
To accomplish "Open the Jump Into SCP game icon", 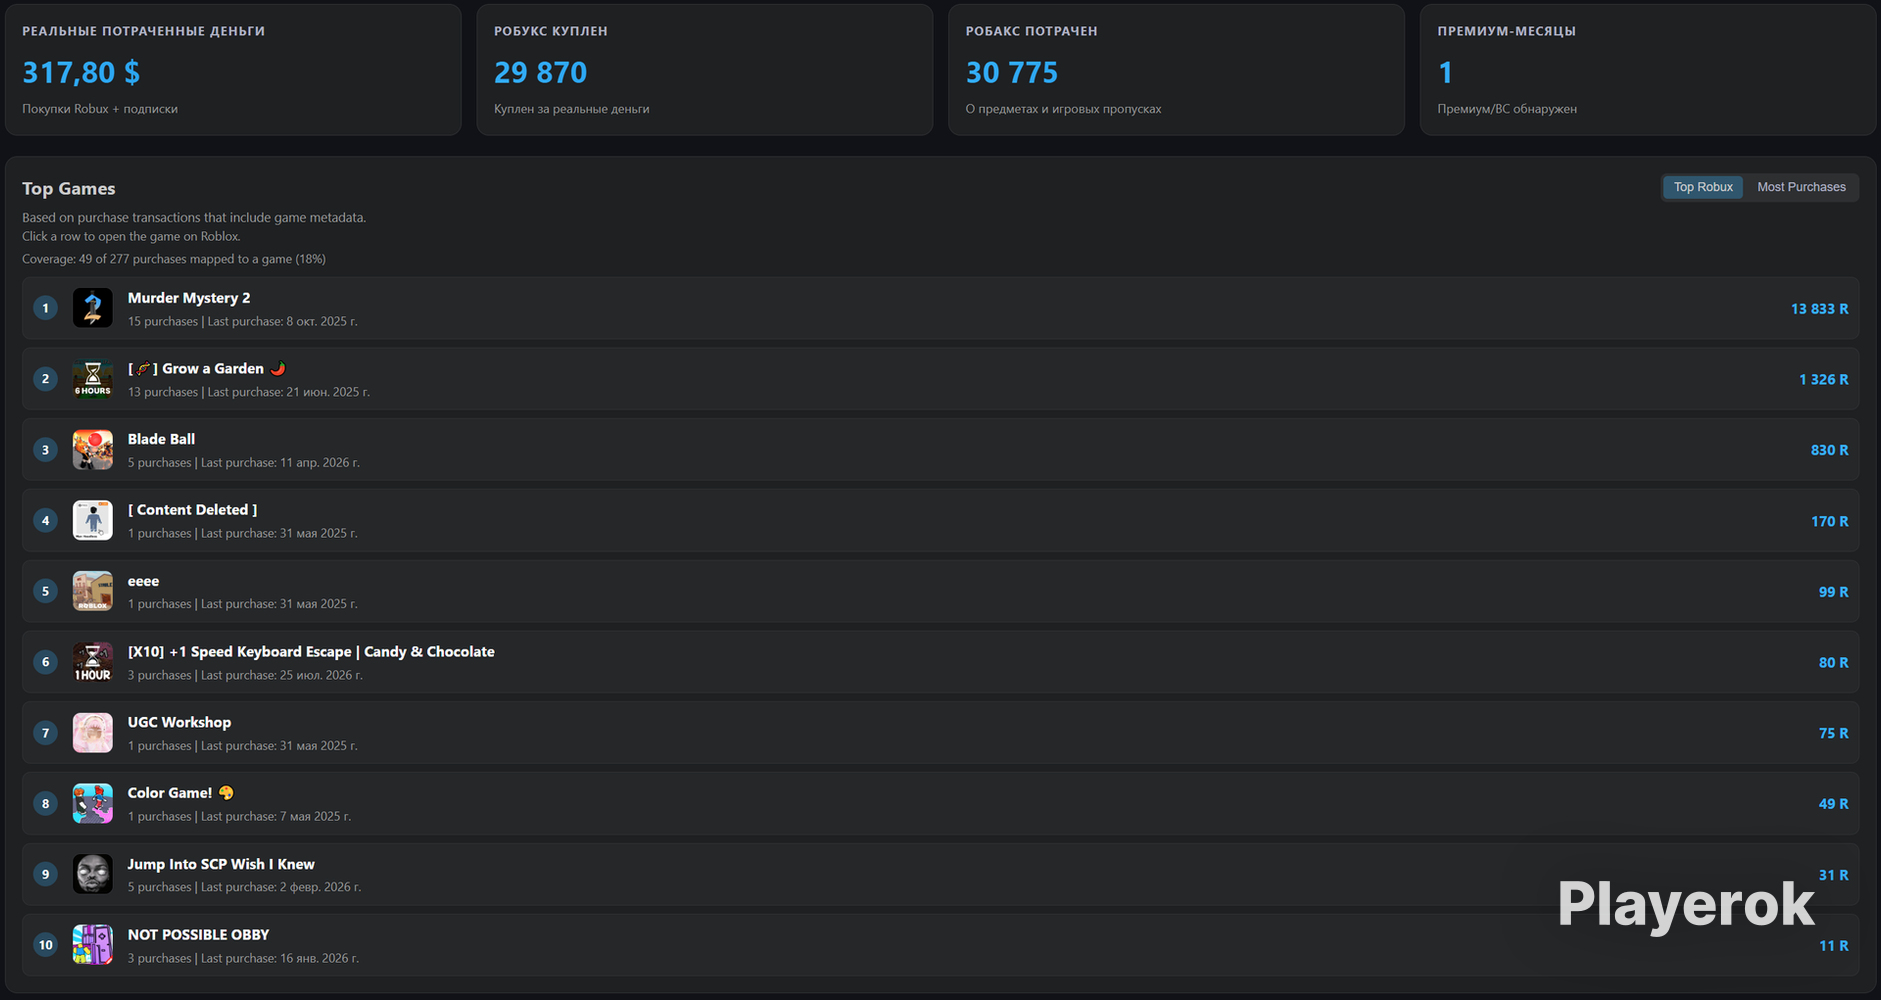I will [x=93, y=874].
